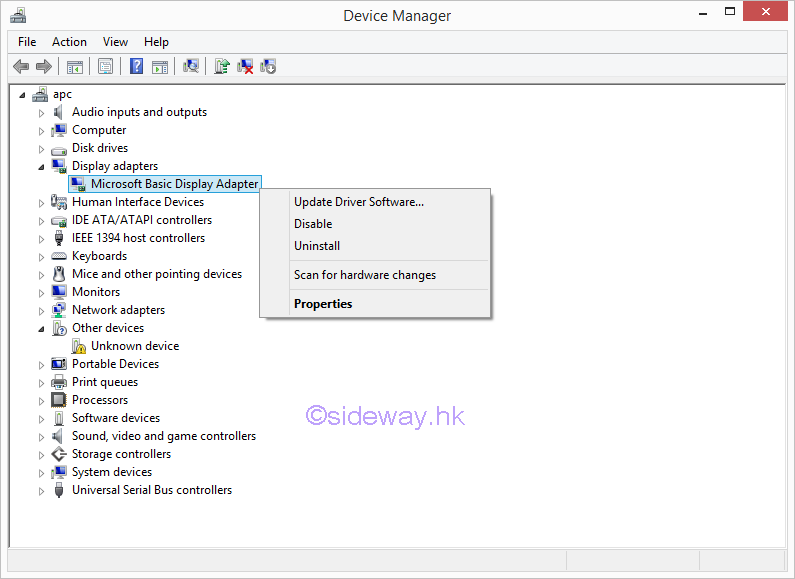
Task: Click the Show/Hide Console Tree toolbar icon
Action: point(74,66)
